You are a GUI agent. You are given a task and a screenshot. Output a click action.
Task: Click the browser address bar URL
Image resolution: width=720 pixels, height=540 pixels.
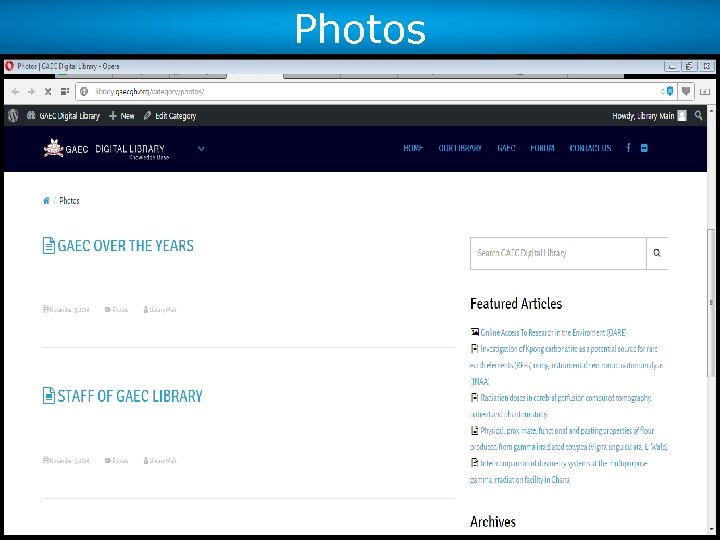tap(150, 92)
